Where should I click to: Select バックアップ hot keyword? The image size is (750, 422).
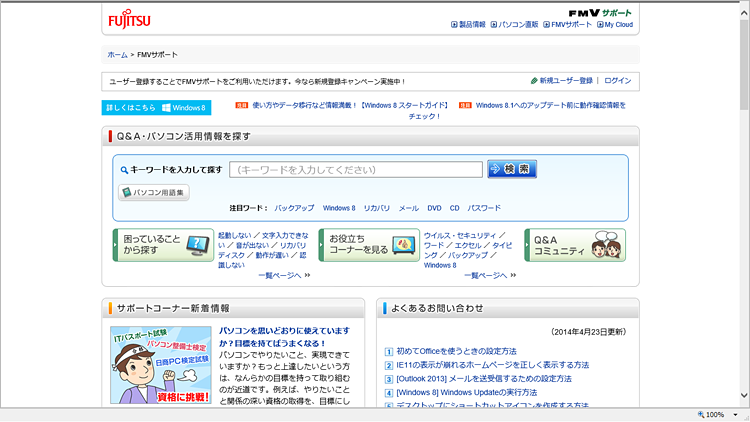click(x=294, y=208)
